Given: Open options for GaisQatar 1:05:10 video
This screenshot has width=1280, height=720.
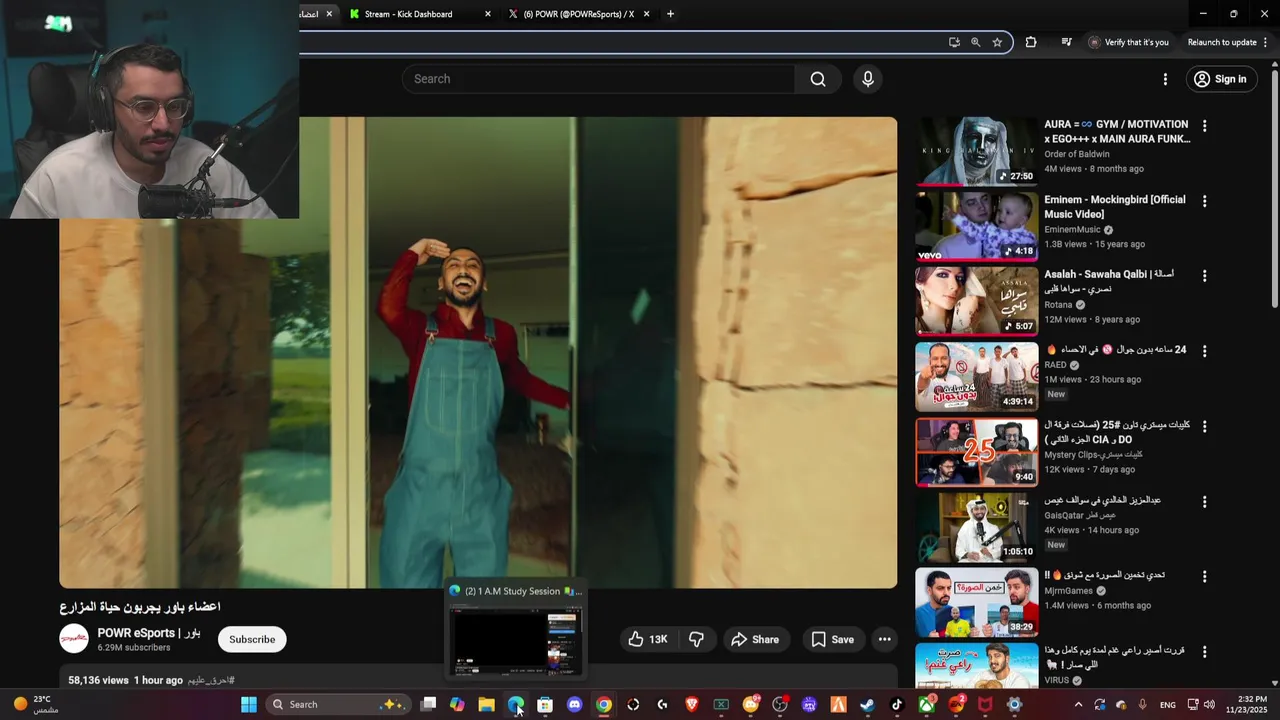Looking at the screenshot, I should coord(1204,502).
